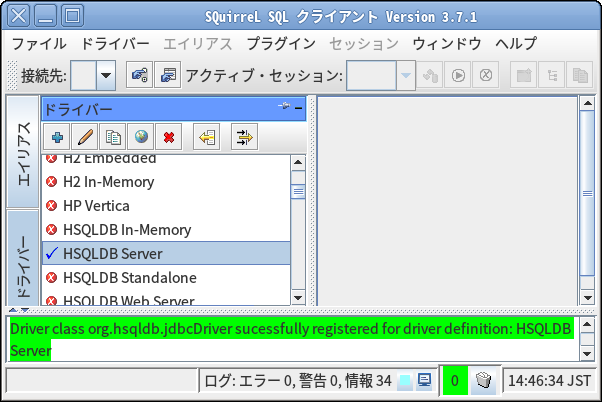Click the copy driver icon
The height and width of the screenshot is (402, 602).
113,137
